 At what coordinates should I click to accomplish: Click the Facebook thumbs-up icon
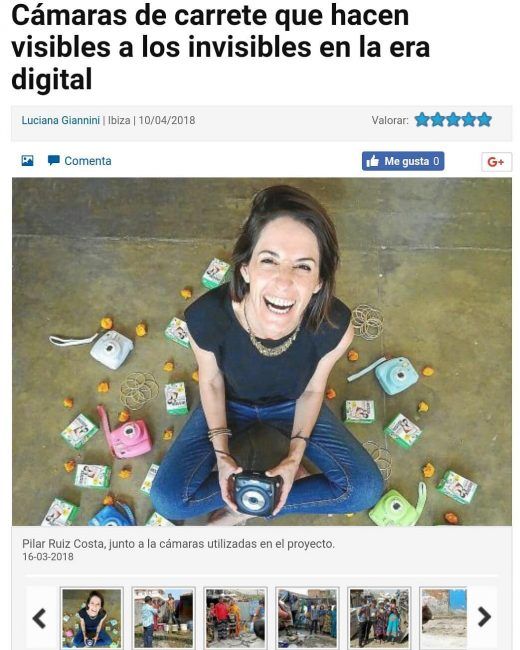click(373, 161)
